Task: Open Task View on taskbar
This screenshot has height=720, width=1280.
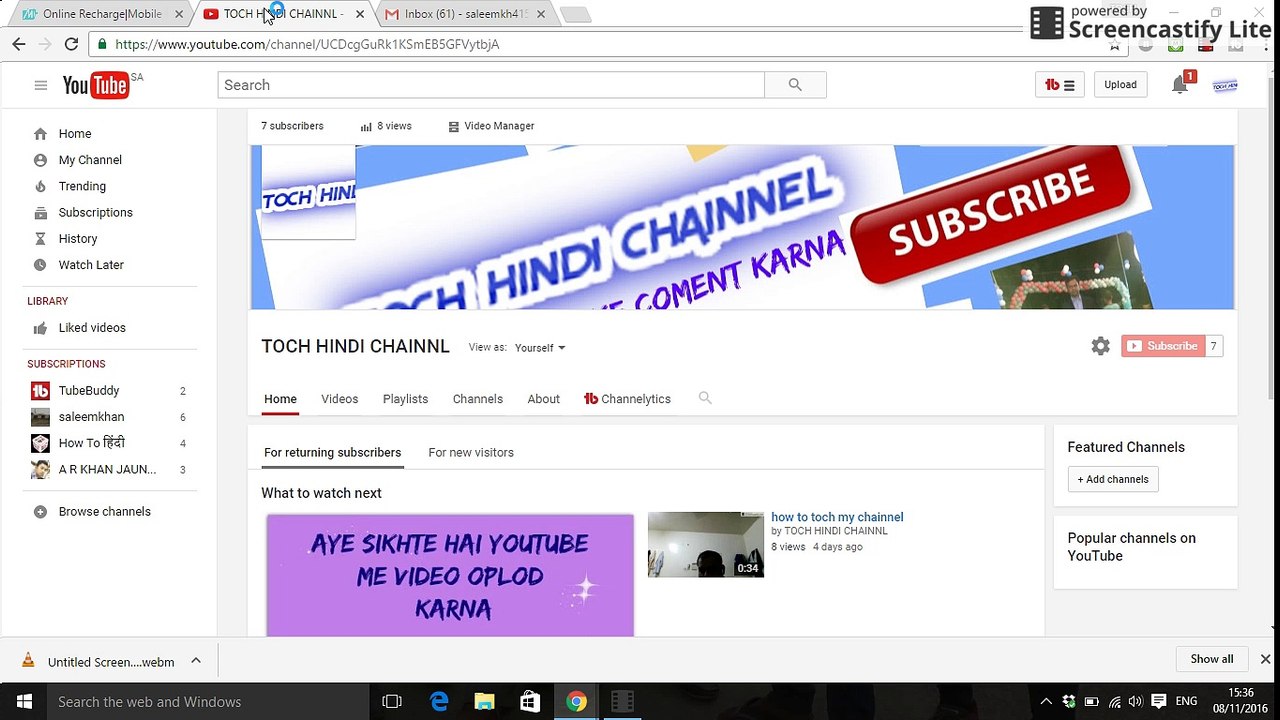Action: click(x=392, y=702)
